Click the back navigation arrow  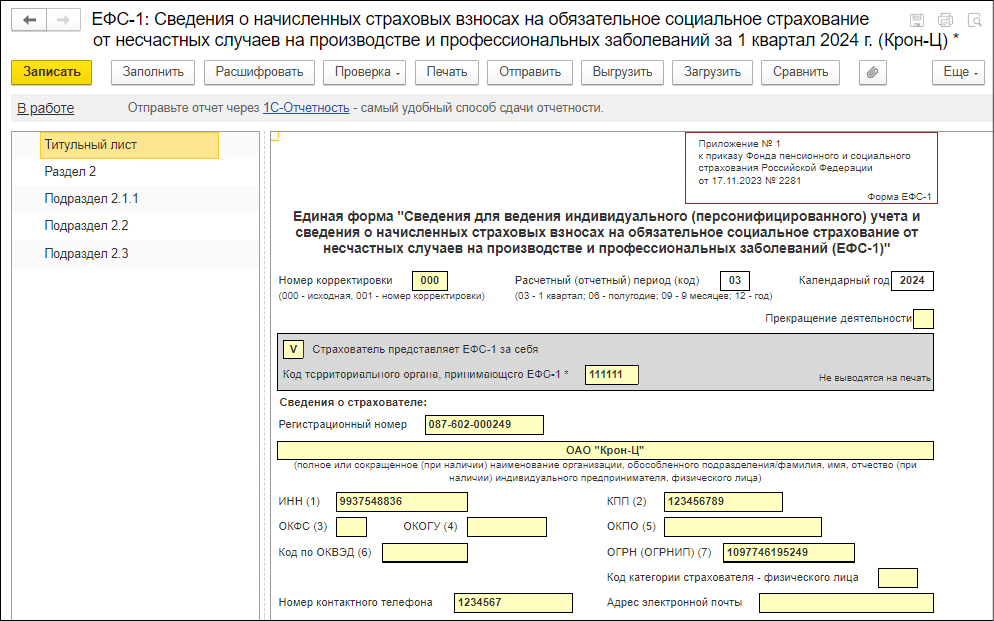click(x=28, y=20)
